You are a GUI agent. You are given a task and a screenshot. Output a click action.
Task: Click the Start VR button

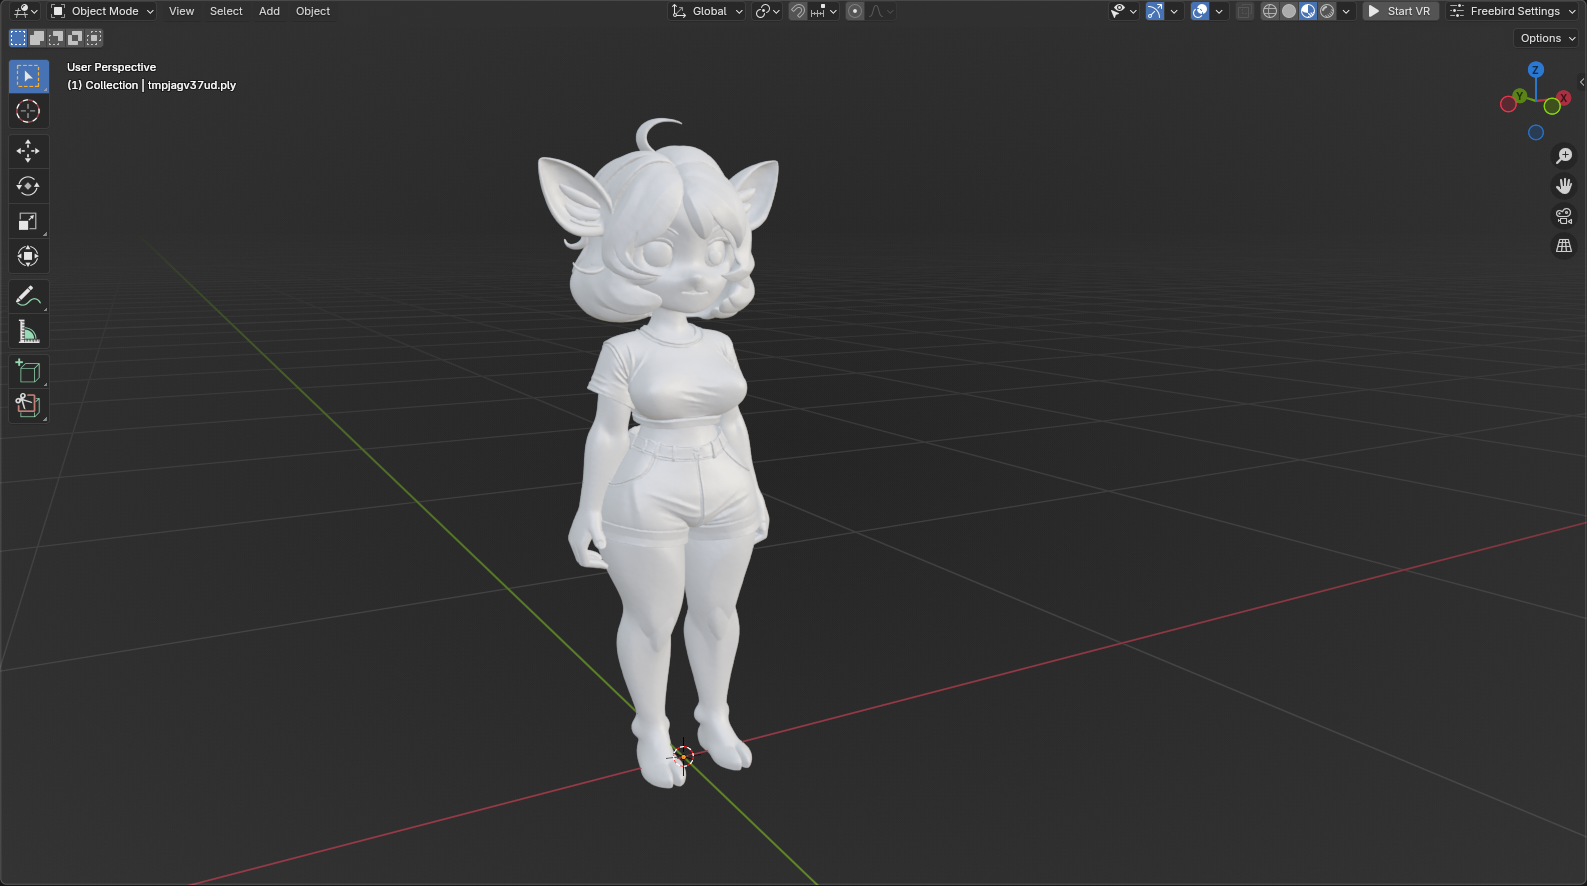[1400, 11]
